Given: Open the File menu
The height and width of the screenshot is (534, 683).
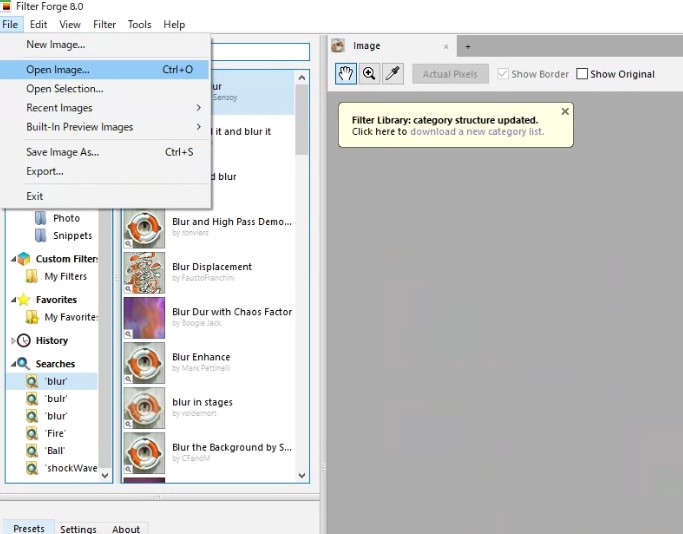Looking at the screenshot, I should pyautogui.click(x=10, y=24).
